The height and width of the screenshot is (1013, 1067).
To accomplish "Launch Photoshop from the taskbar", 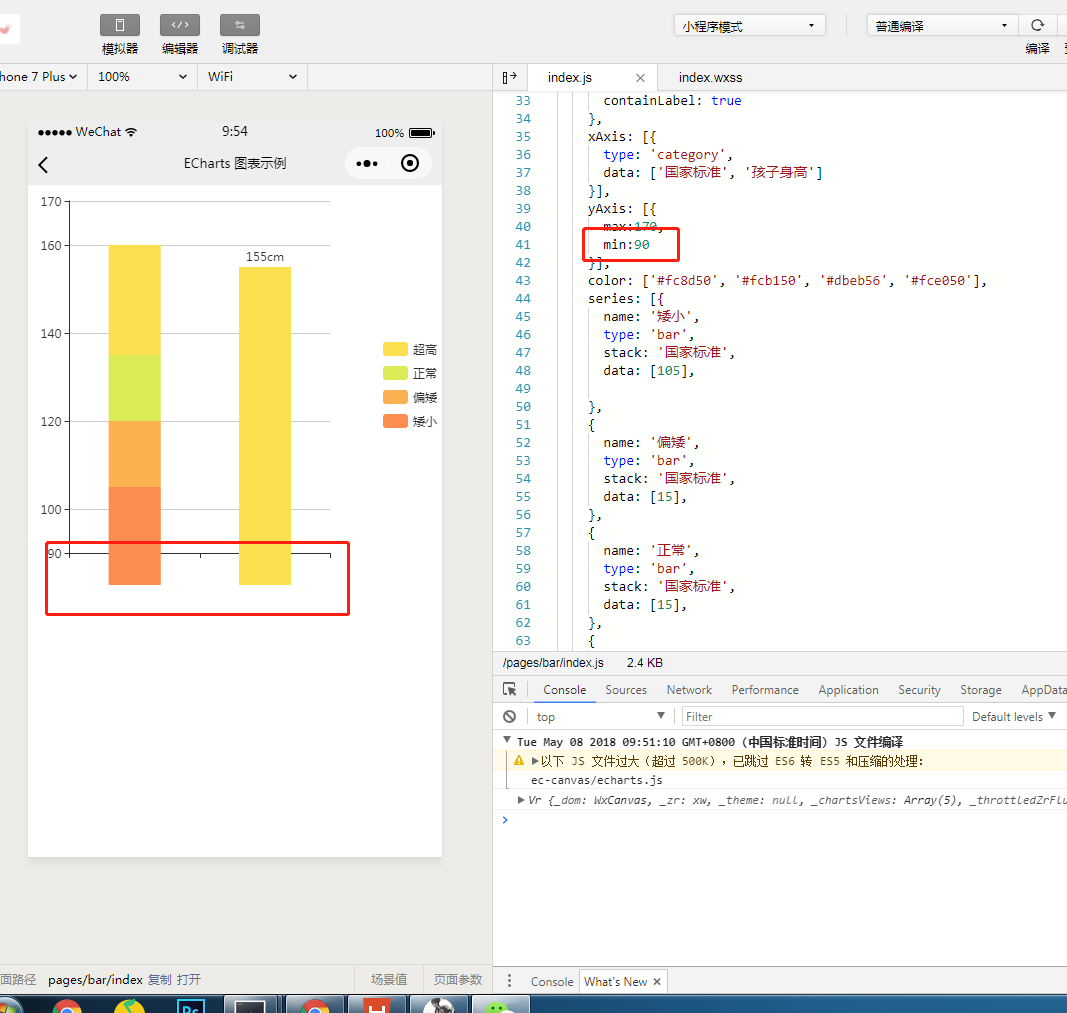I will 190,1003.
